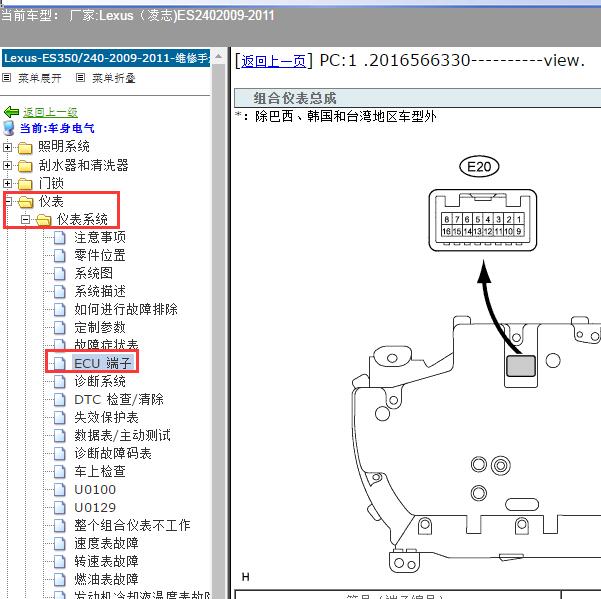This screenshot has width=601, height=599.
Task: Open the 零件位置 page
Action: [x=100, y=255]
